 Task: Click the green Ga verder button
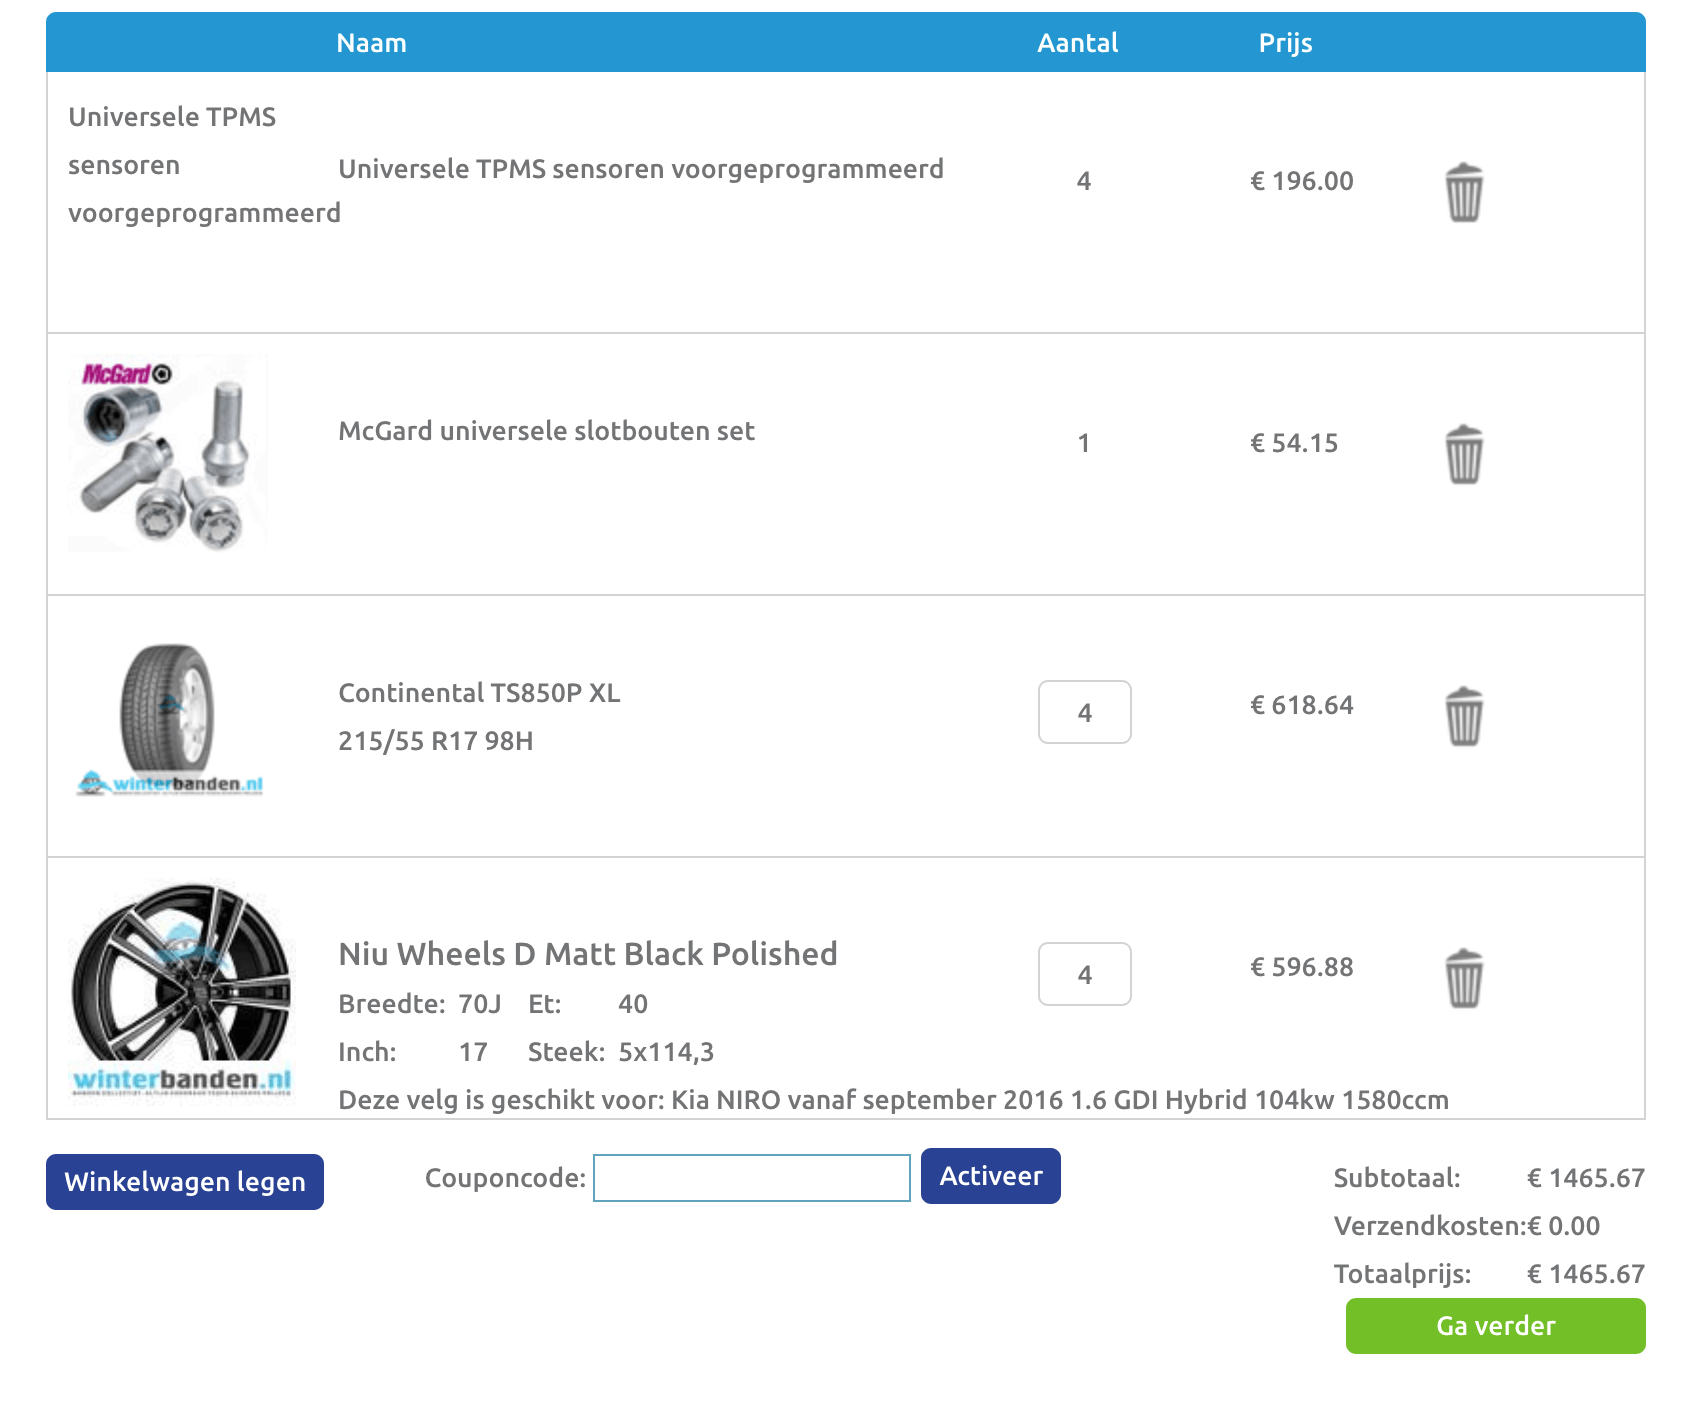tap(1495, 1326)
